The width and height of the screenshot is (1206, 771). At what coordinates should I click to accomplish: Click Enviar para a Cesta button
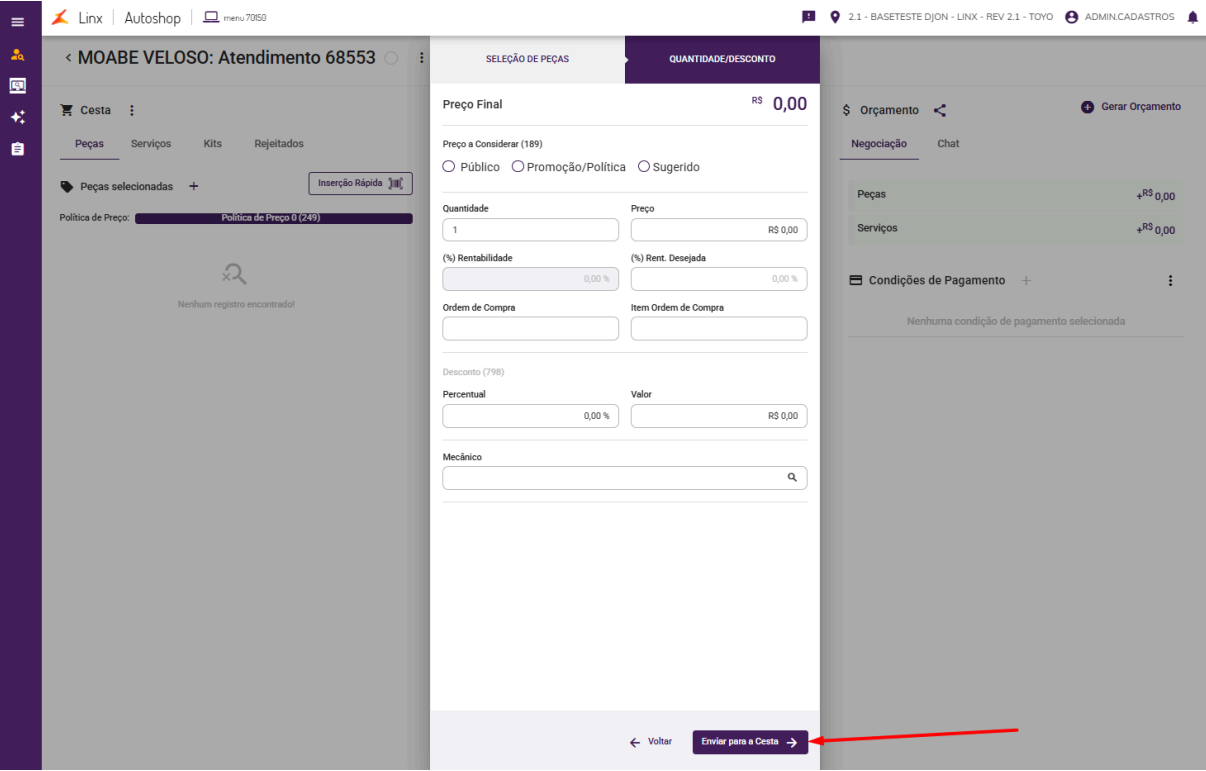coord(750,742)
